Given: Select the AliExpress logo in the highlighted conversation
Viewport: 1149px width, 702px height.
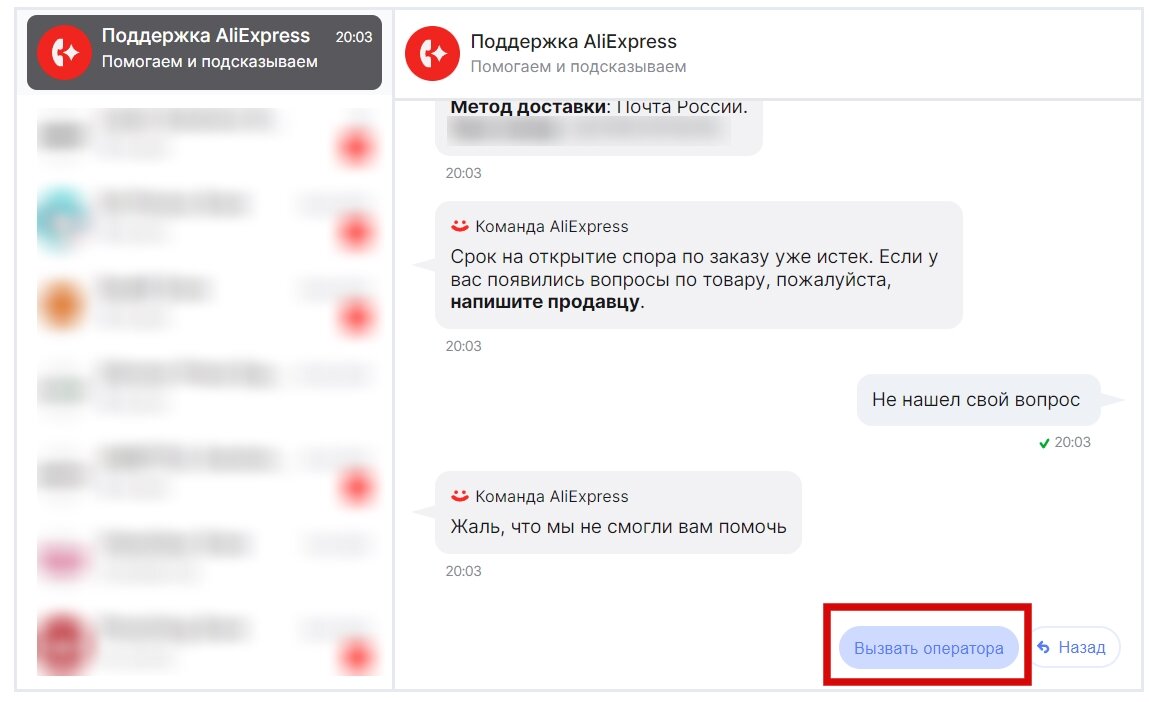Looking at the screenshot, I should click(64, 52).
